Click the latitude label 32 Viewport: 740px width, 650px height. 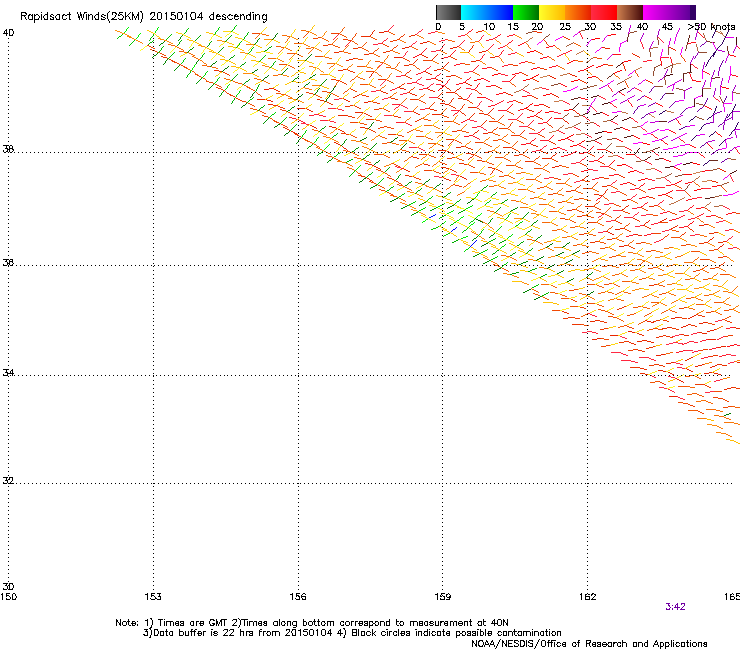[8, 481]
